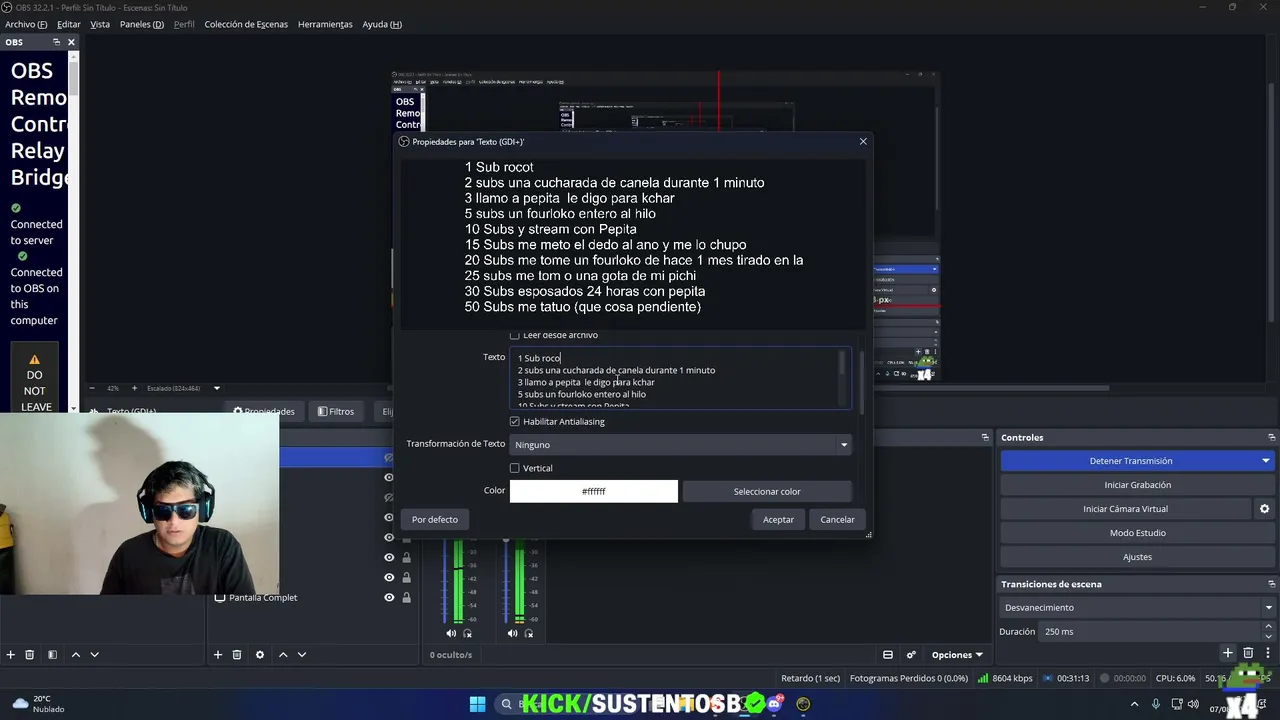Add a source with Sources plus icon
The image size is (1280, 720).
[218, 655]
